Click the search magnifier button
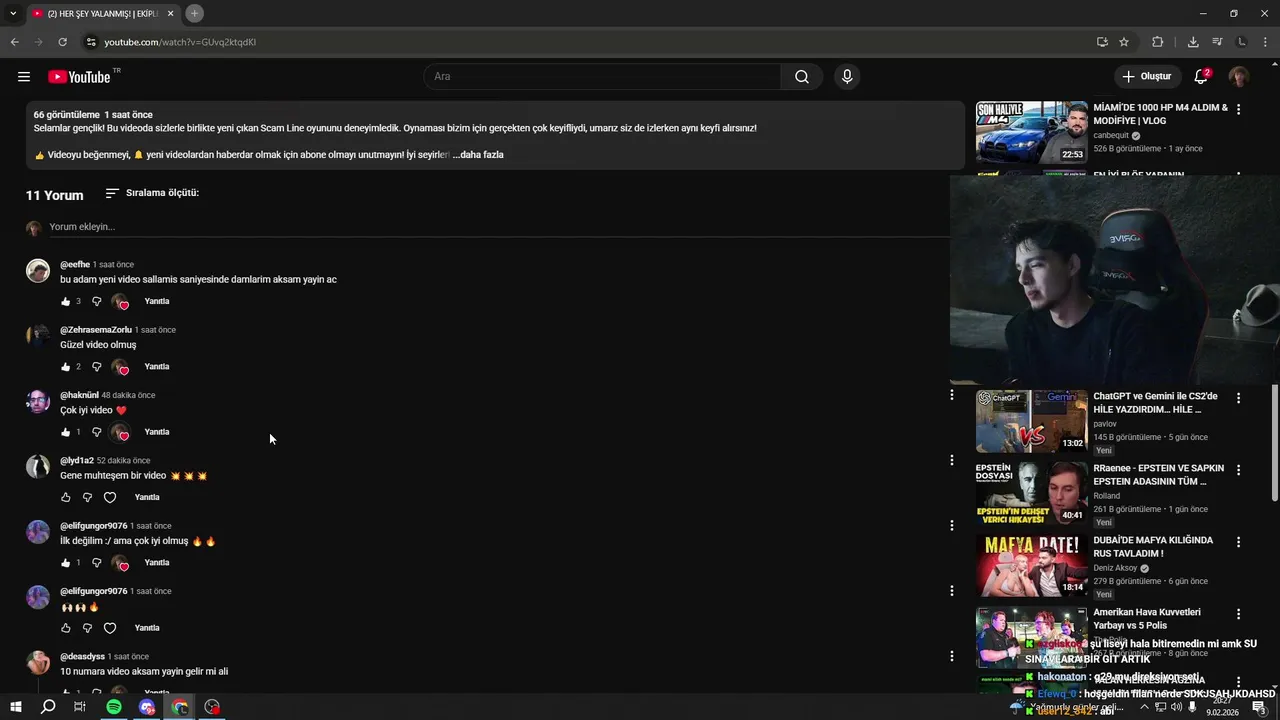The width and height of the screenshot is (1280, 720). coord(802,77)
